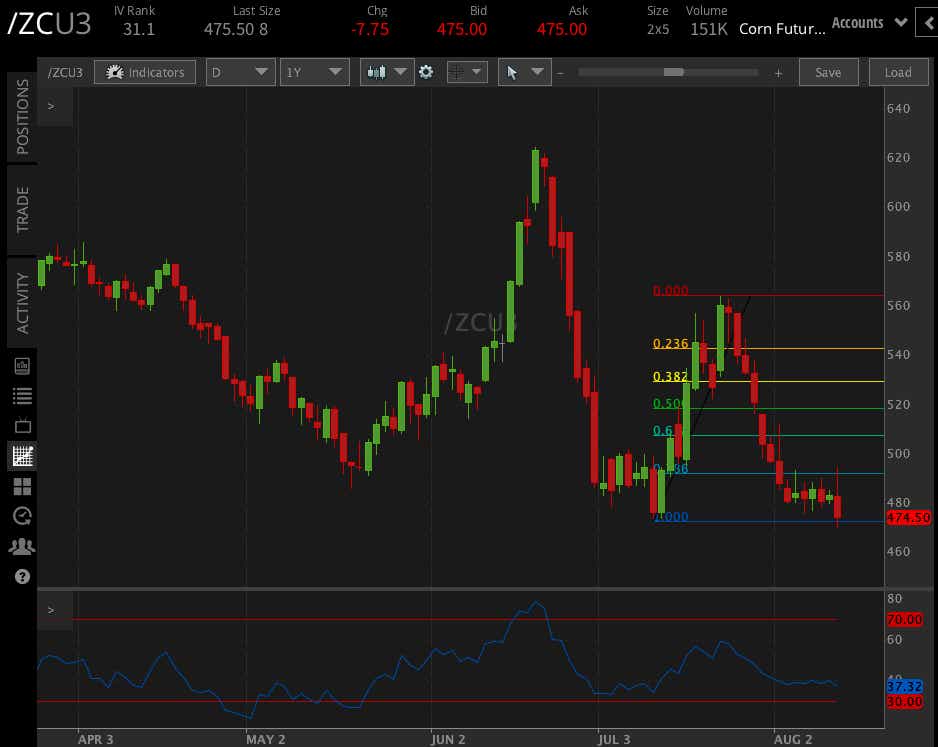The width and height of the screenshot is (938, 747).
Task: Select the 0.382 Fibonacci level label
Action: pyautogui.click(x=670, y=376)
